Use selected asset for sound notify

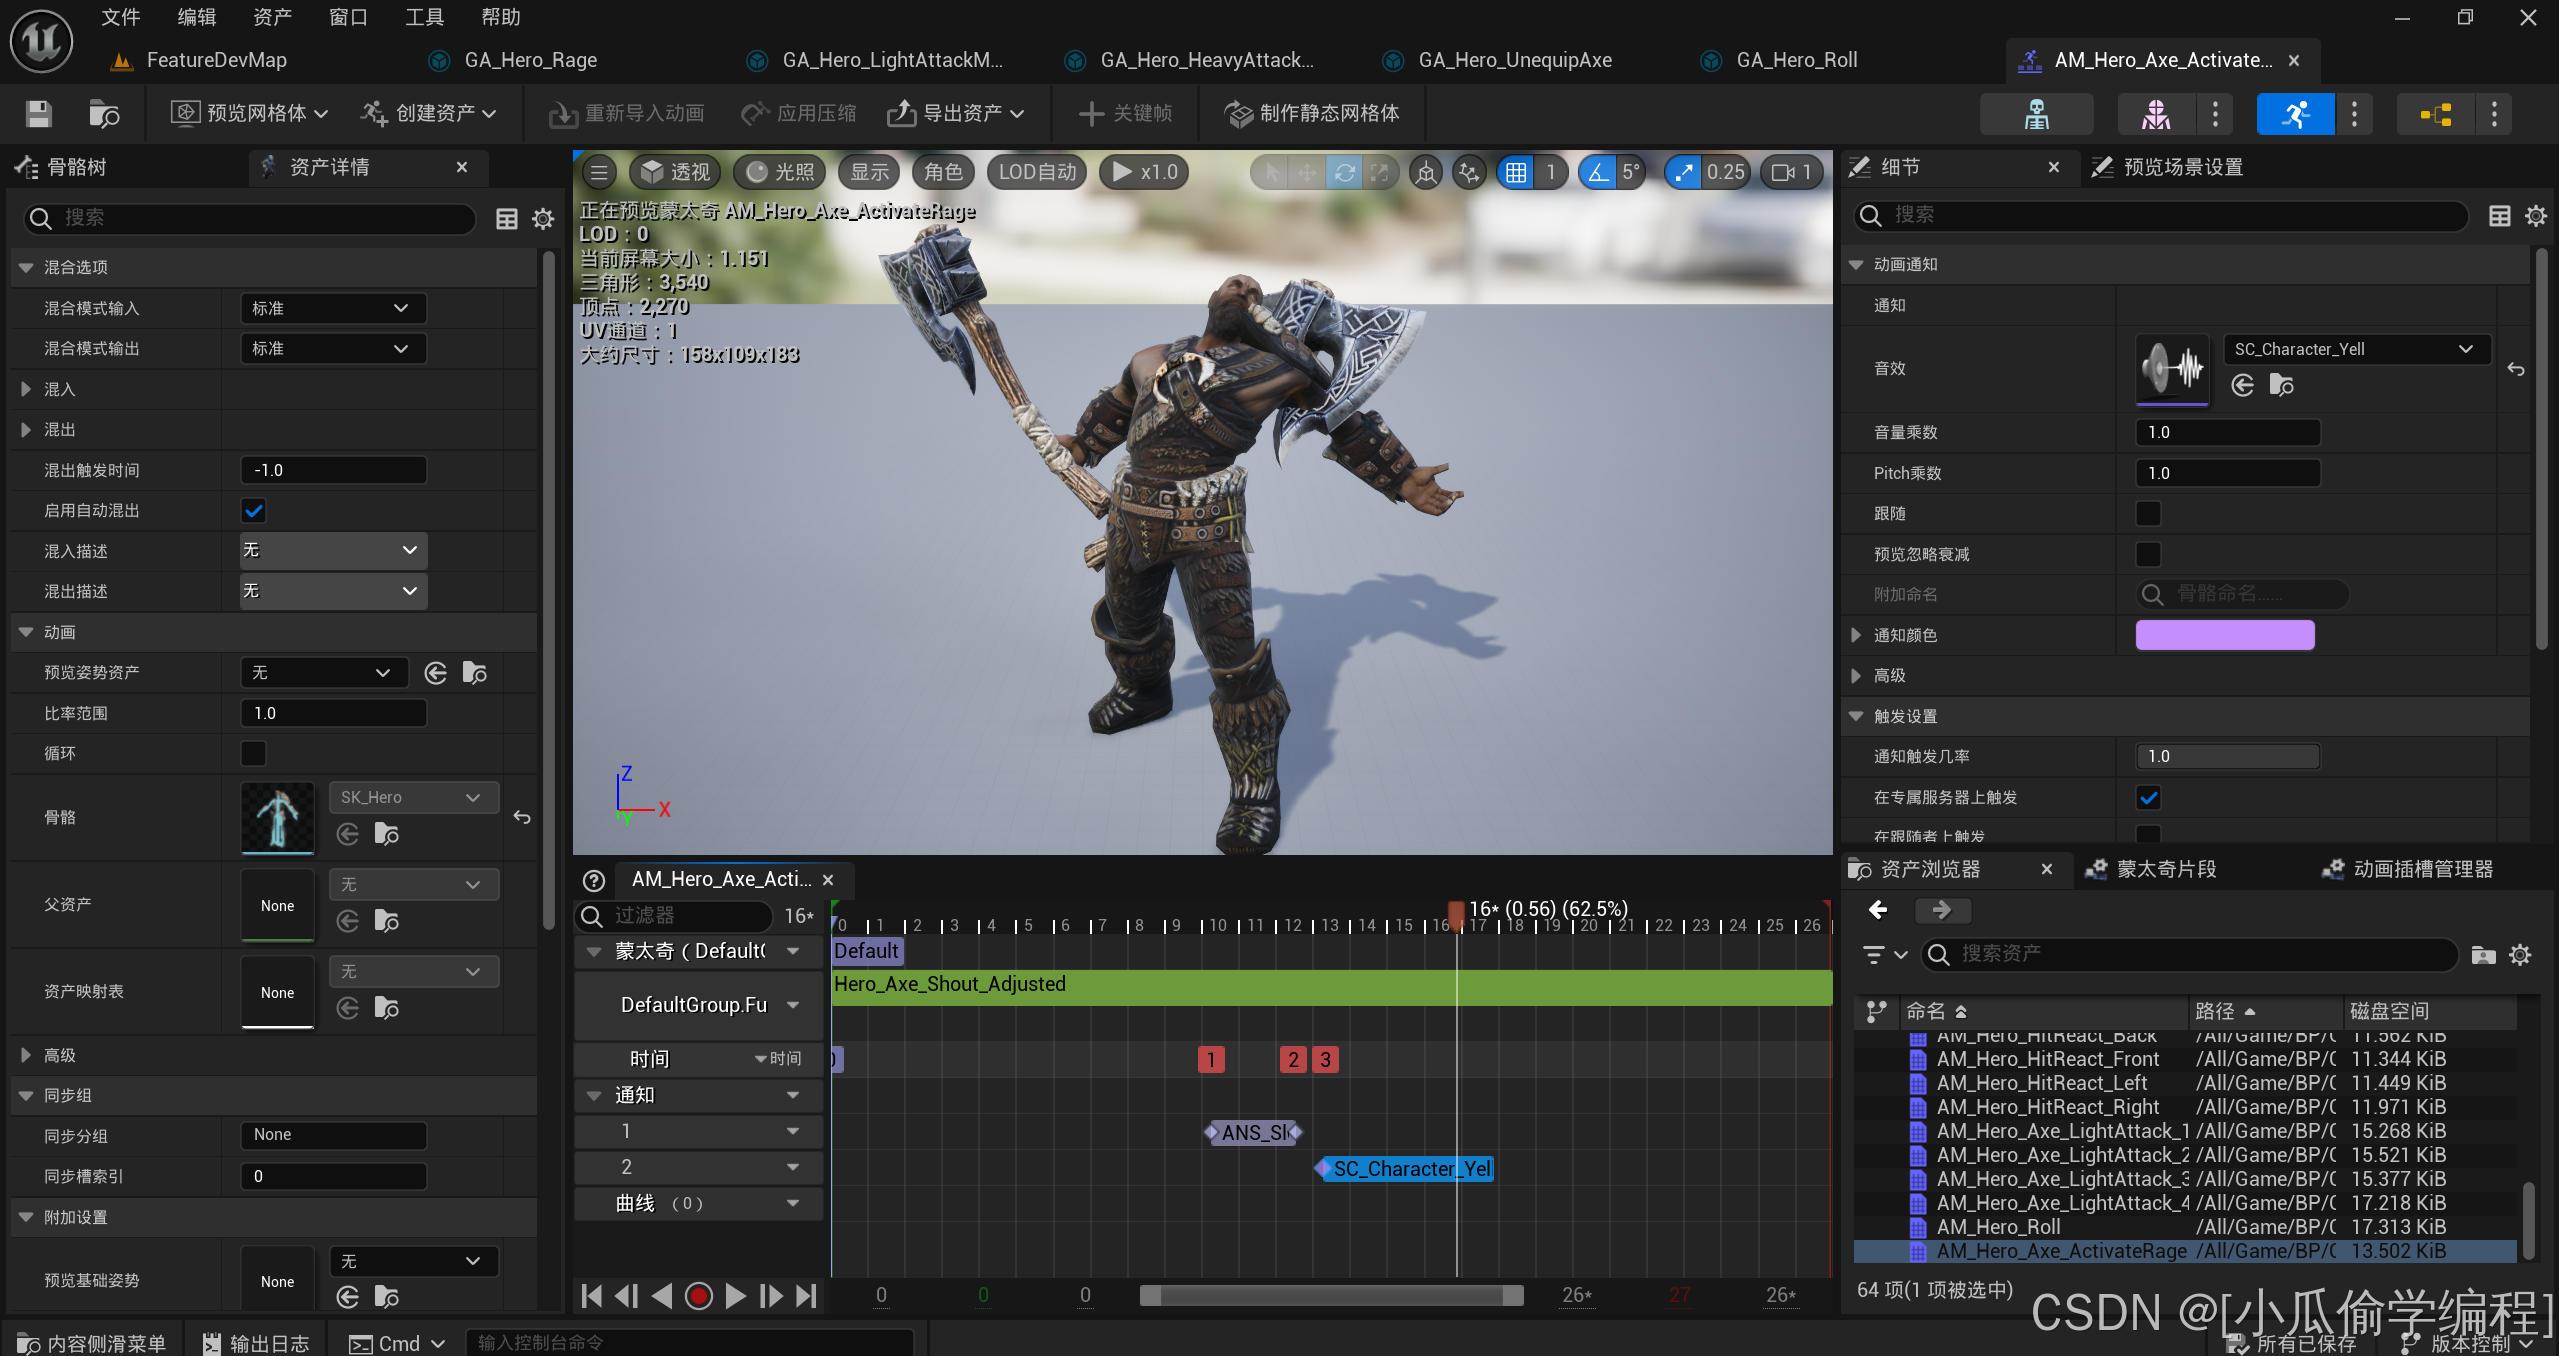[x=2243, y=385]
